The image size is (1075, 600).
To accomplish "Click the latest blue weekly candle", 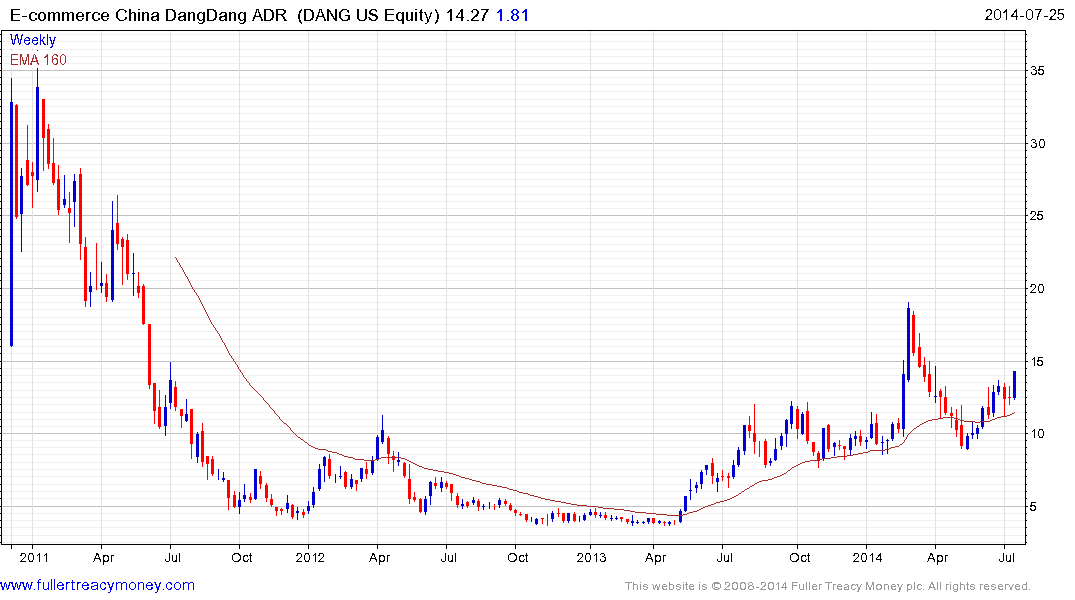I will [x=1015, y=385].
